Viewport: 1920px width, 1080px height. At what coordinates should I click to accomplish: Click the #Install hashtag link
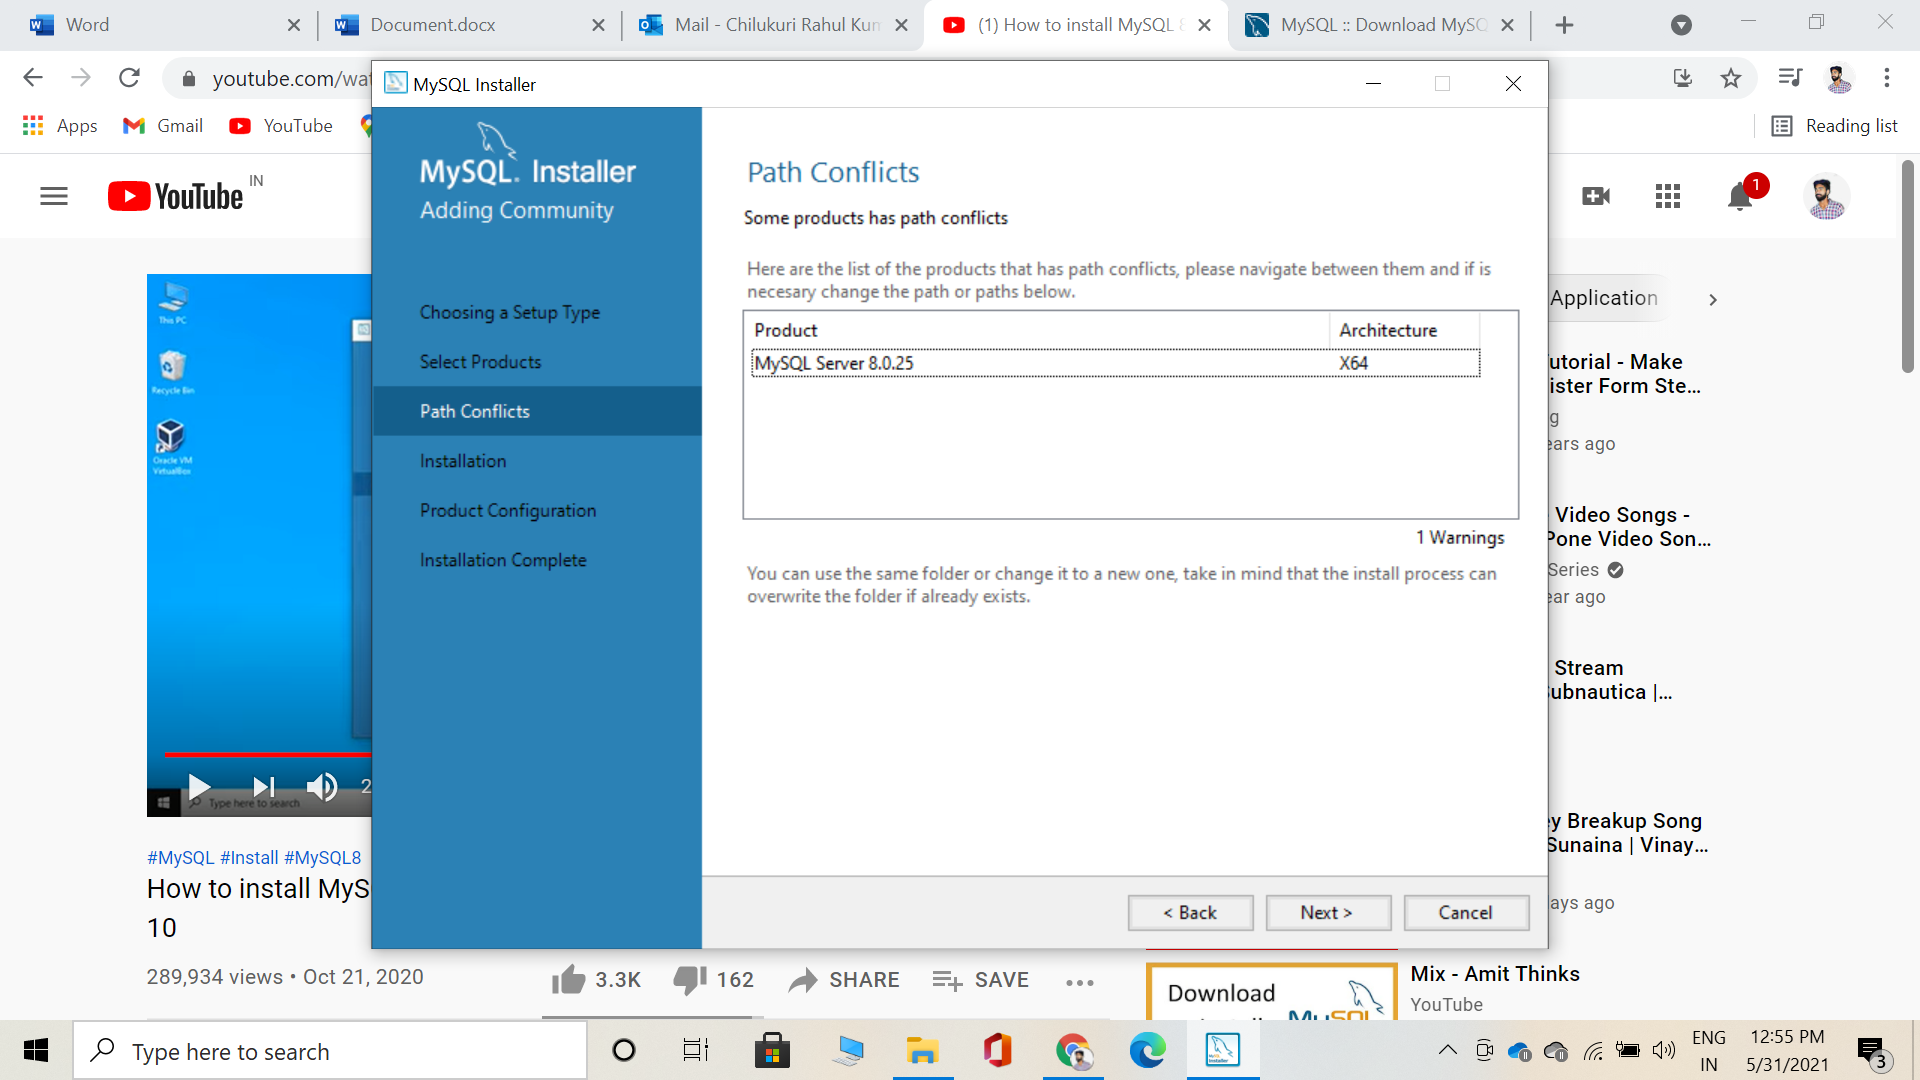click(249, 858)
